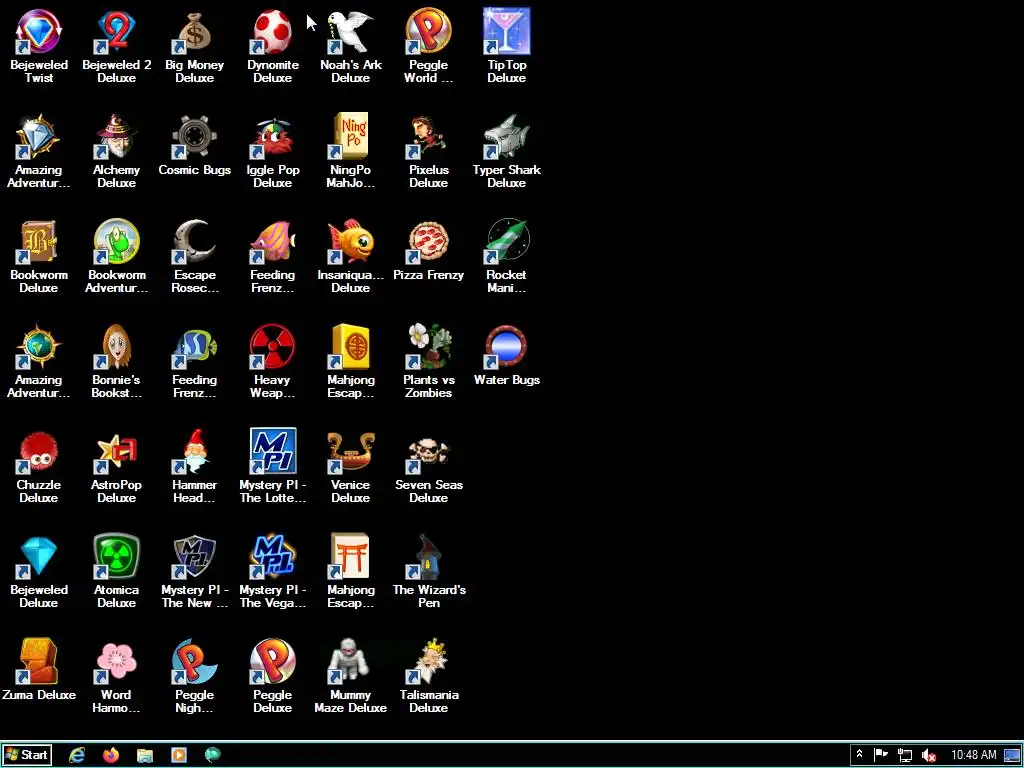The width and height of the screenshot is (1024, 768).
Task: Select the Peggle World shortcut
Action: tap(428, 32)
